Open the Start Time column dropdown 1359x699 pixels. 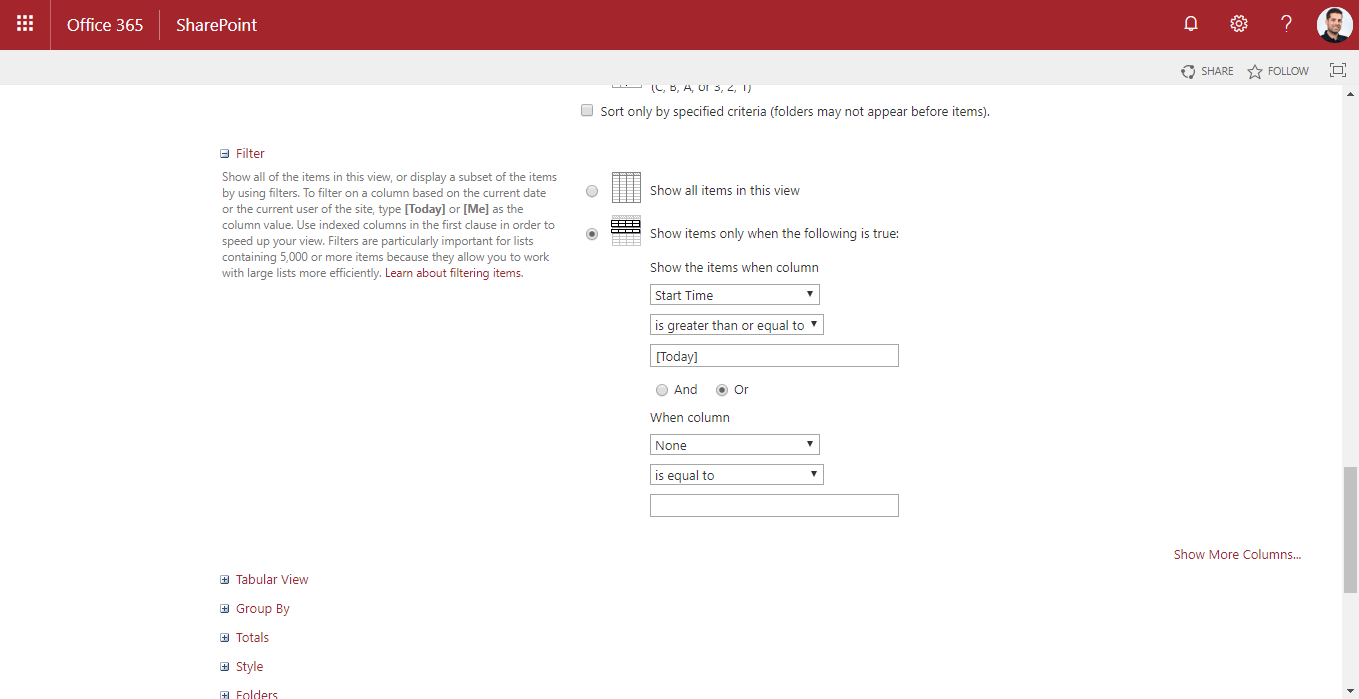click(734, 294)
